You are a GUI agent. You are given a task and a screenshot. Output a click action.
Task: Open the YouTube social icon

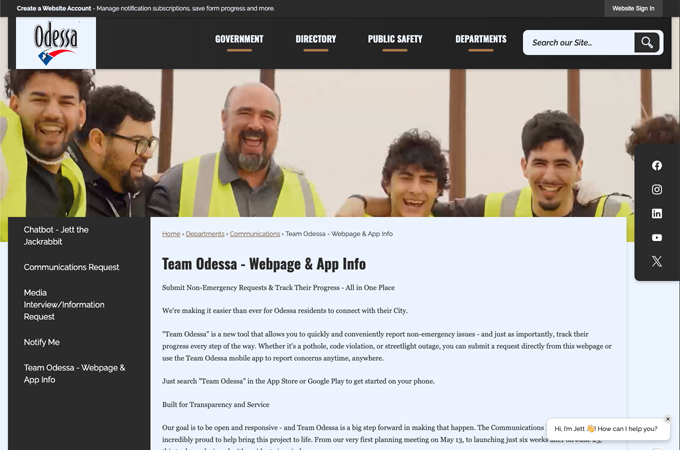pos(657,238)
